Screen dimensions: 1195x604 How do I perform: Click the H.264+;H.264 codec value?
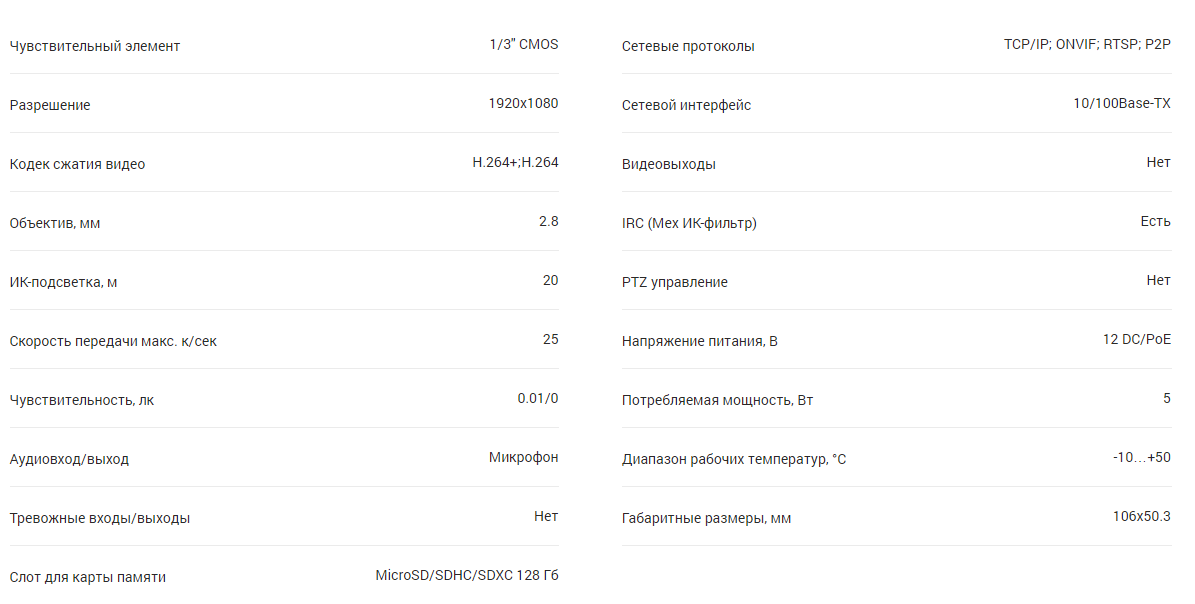(515, 162)
